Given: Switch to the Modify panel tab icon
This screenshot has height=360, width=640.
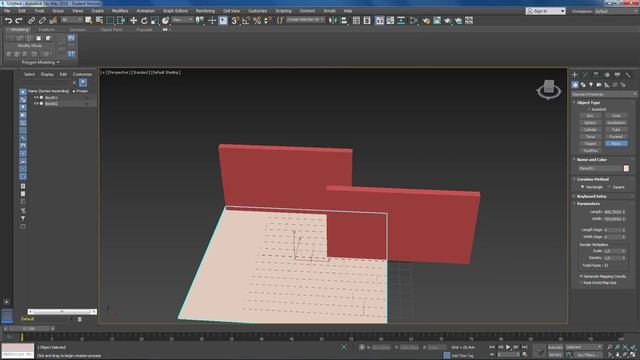Looking at the screenshot, I should pos(585,75).
